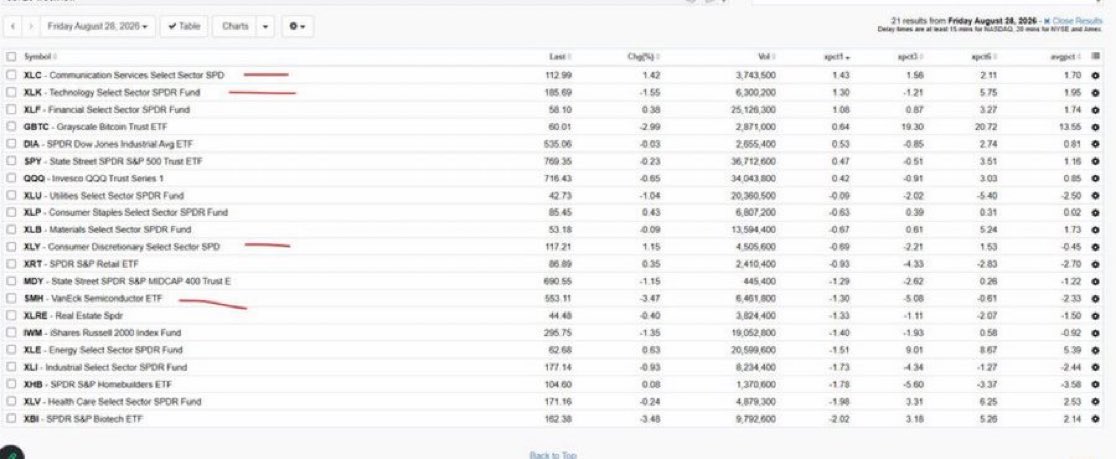The width and height of the screenshot is (1116, 459).
Task: Open the gear options for the XRT row
Action: pos(1095,264)
